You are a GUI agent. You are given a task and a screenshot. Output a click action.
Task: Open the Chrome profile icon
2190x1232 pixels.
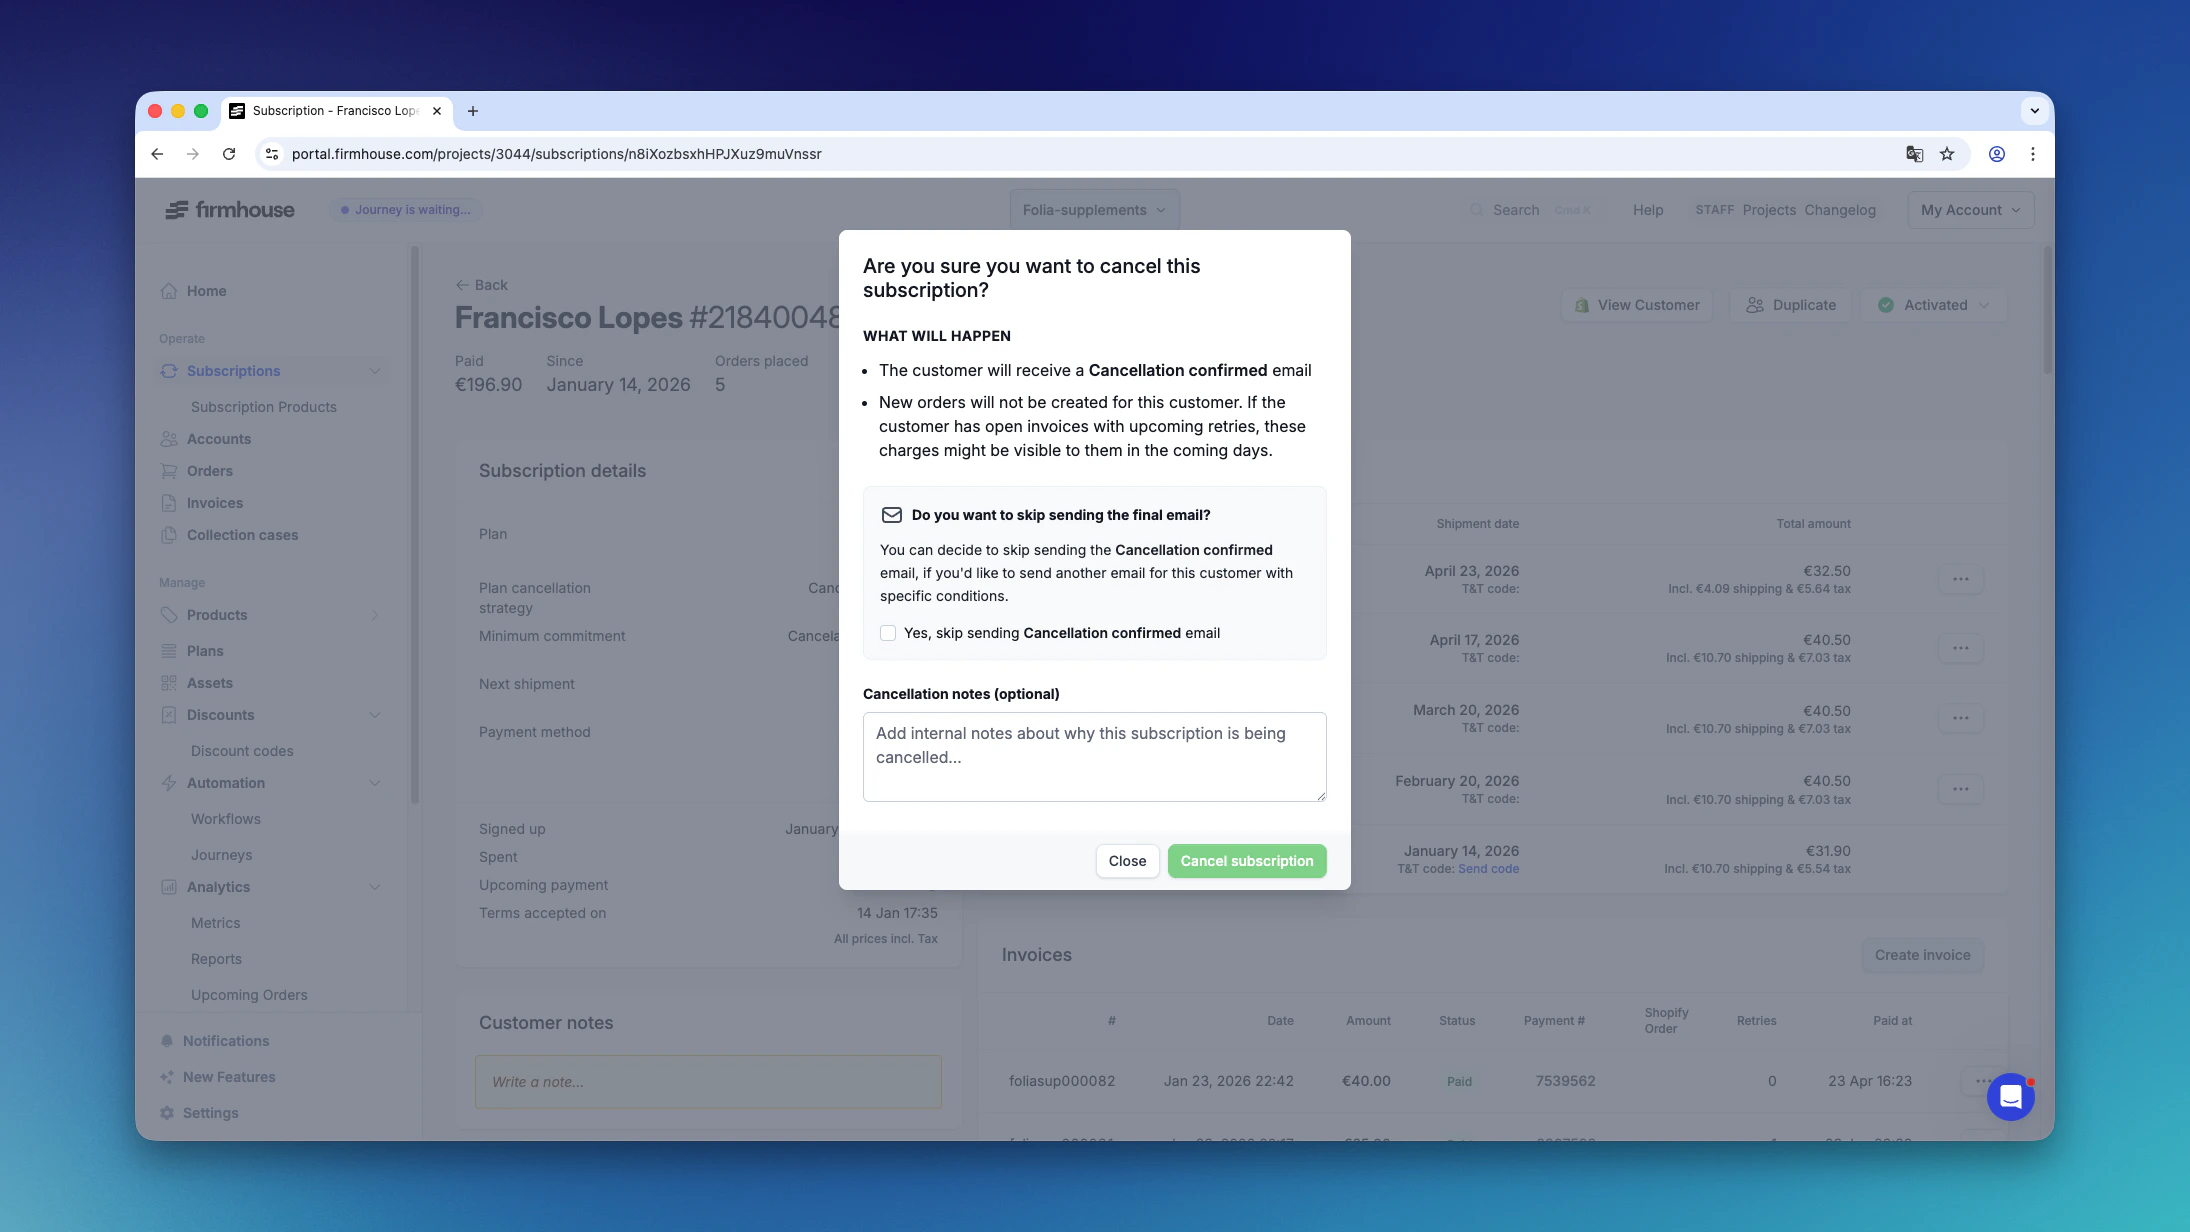[1997, 154]
